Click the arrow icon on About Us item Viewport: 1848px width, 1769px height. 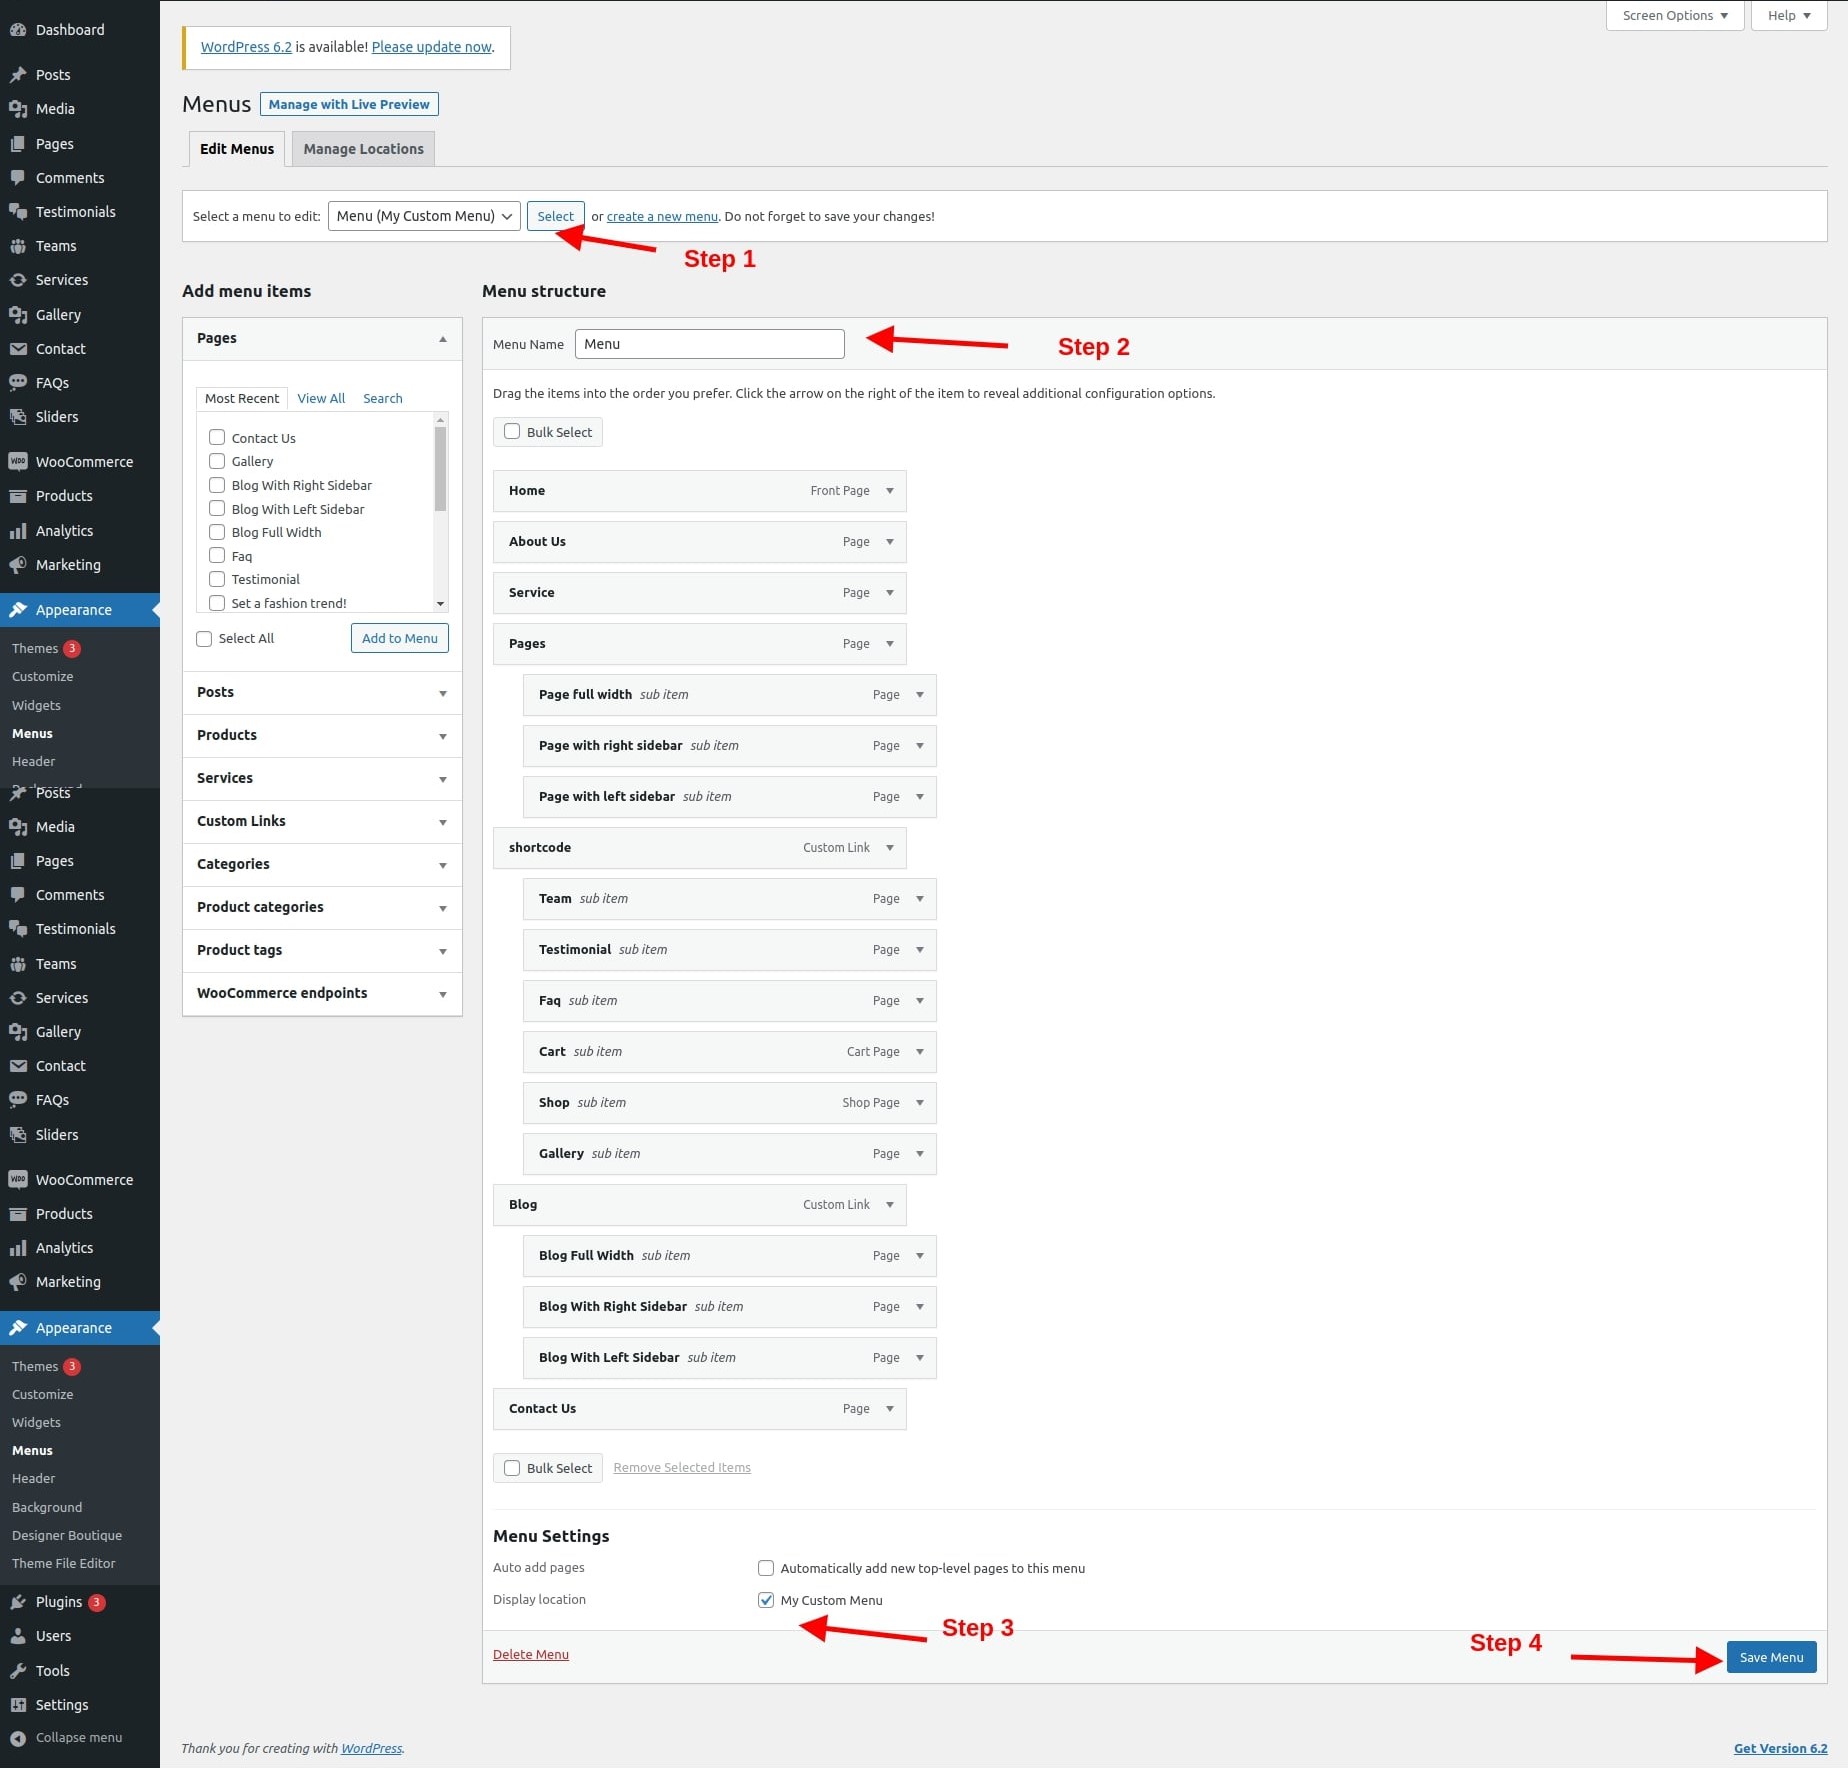tap(890, 542)
